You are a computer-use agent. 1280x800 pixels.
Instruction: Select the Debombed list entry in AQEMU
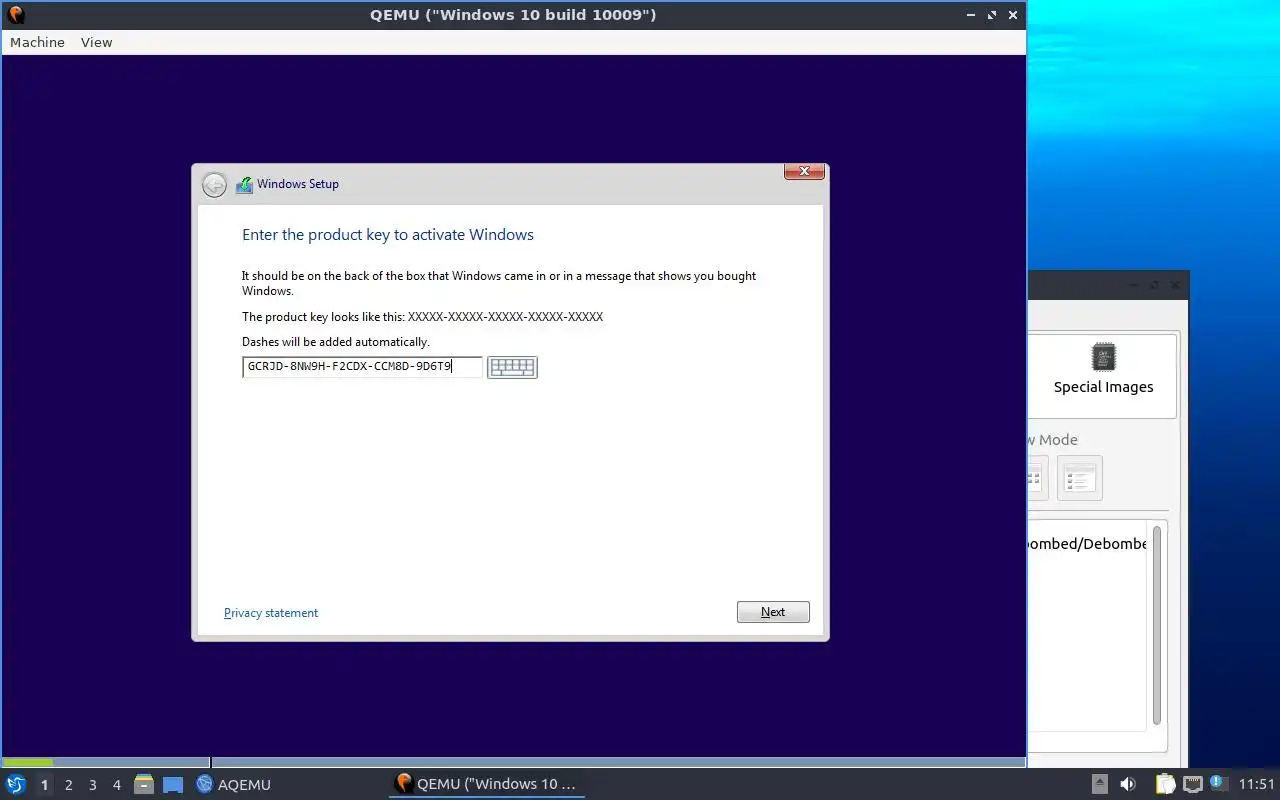[x=1088, y=544]
